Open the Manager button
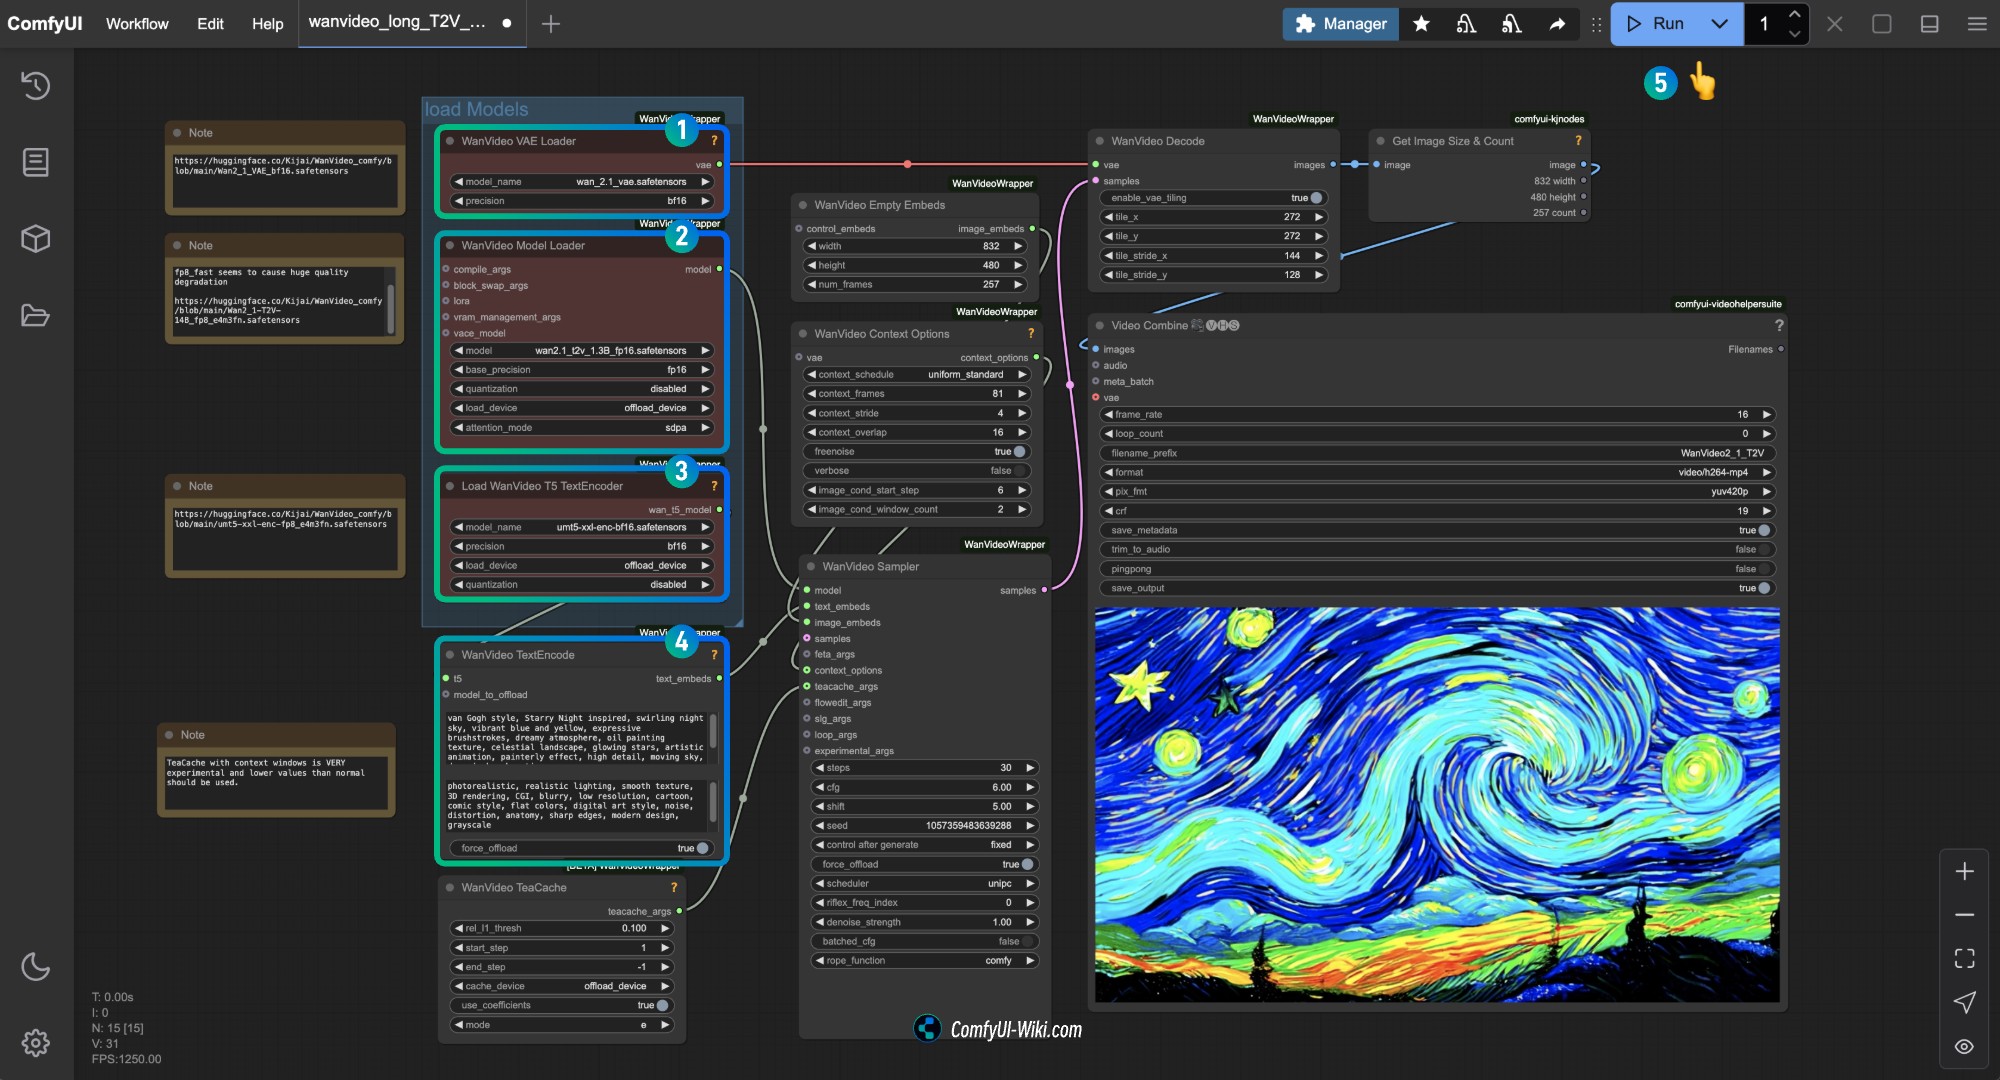 click(x=1339, y=24)
